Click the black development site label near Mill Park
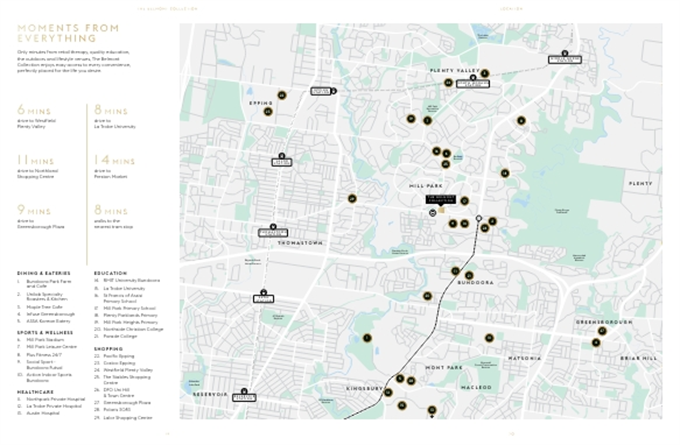The width and height of the screenshot is (680, 445). coord(440,199)
